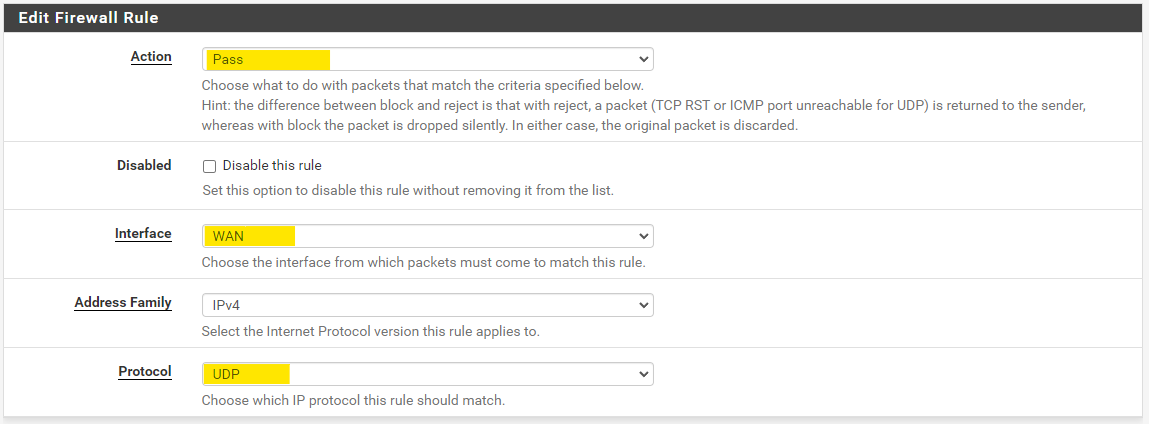This screenshot has width=1149, height=424.
Task: Open the Protocol dropdown showing UDP
Action: point(427,374)
